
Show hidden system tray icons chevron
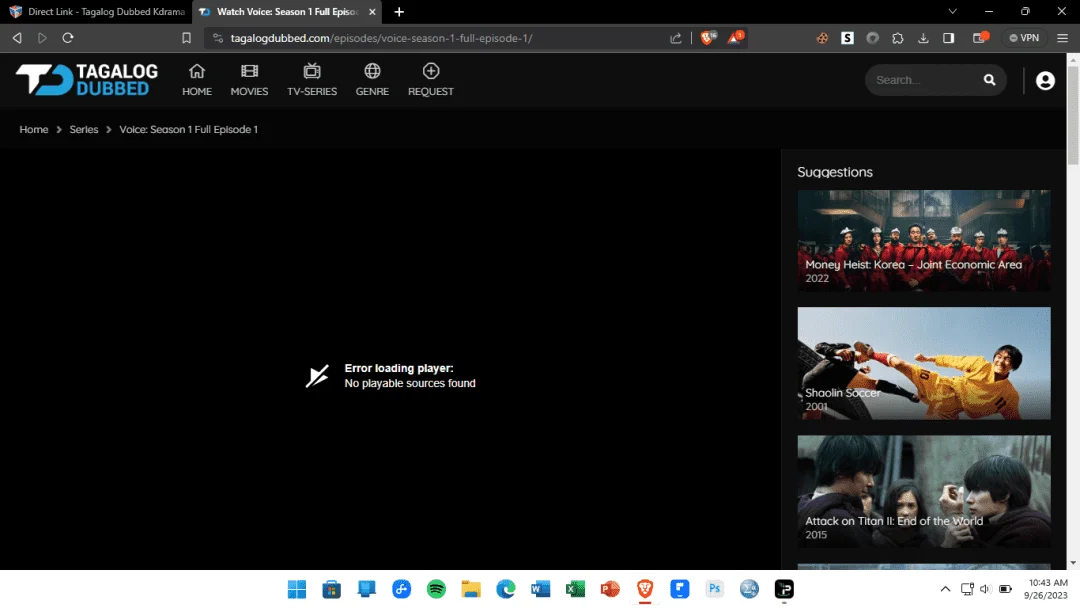(945, 589)
